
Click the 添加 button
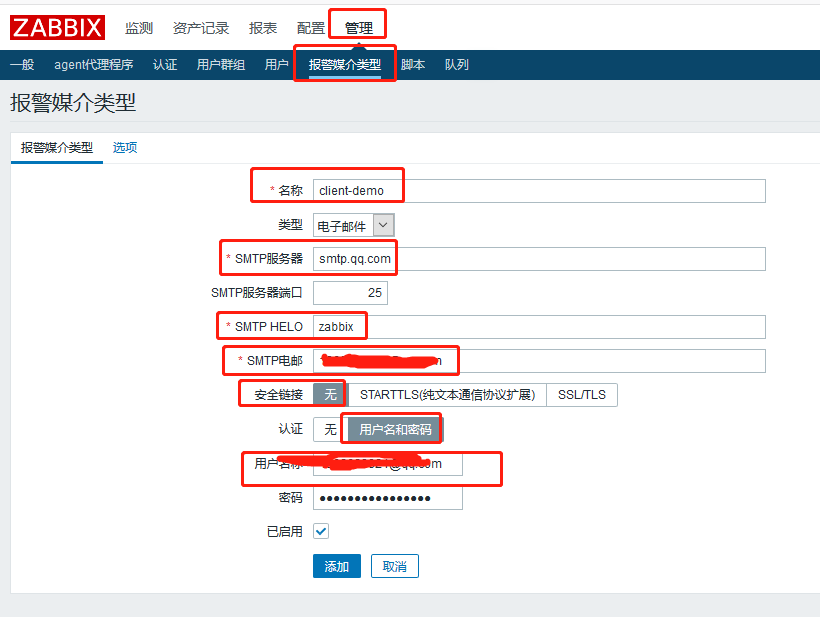337,566
